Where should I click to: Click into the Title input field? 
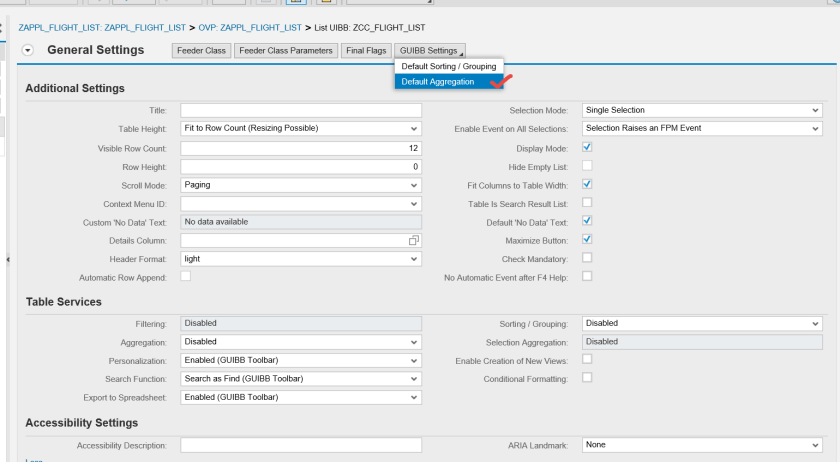pos(301,110)
